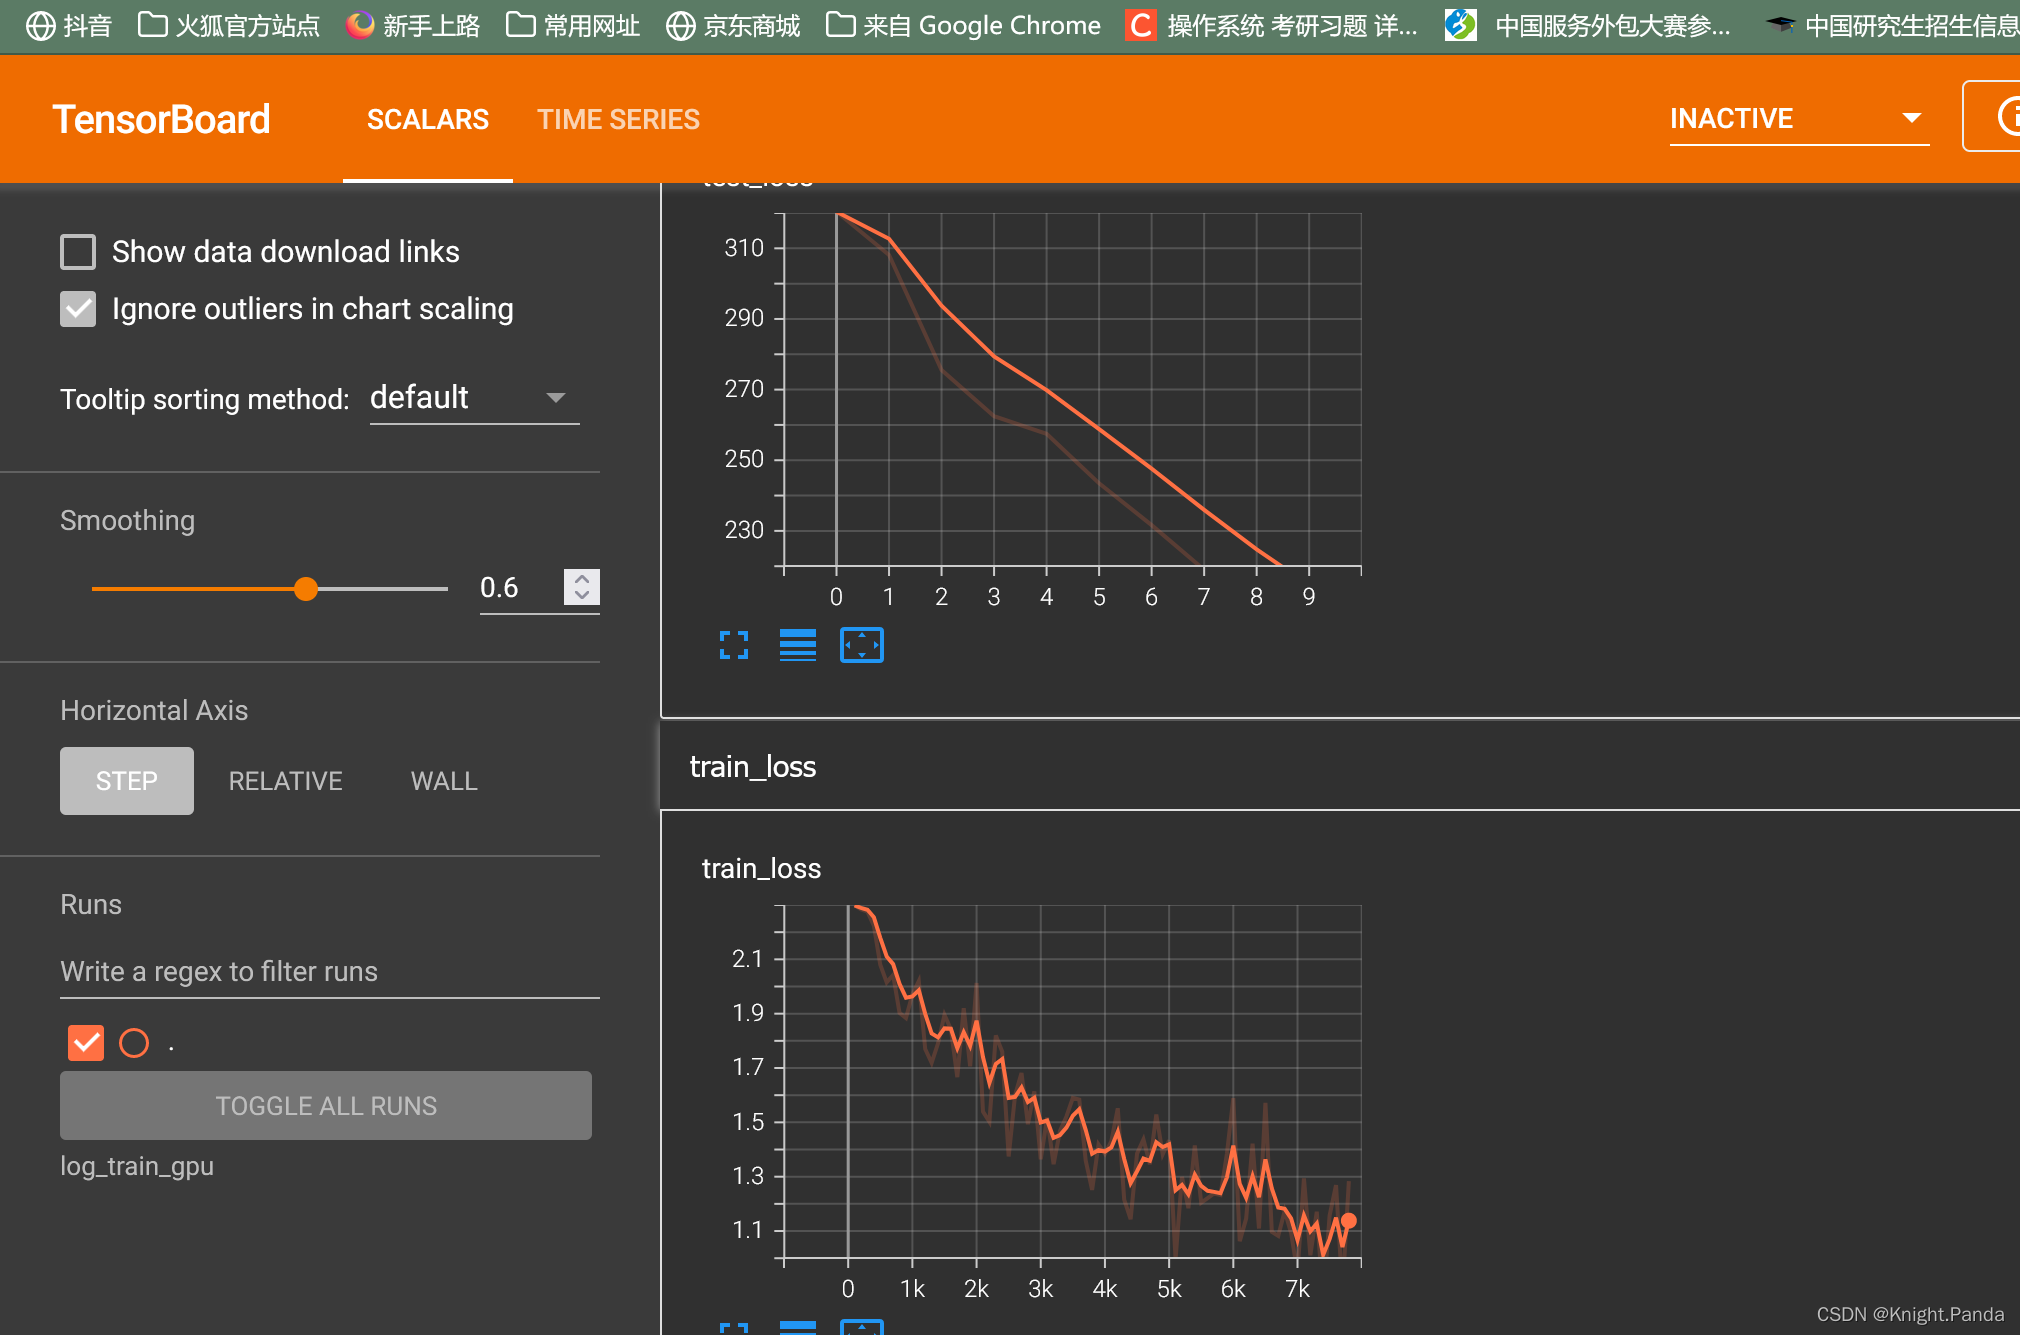Switch to the SCALARS tab
Screen dimensions: 2020x1335
(428, 119)
